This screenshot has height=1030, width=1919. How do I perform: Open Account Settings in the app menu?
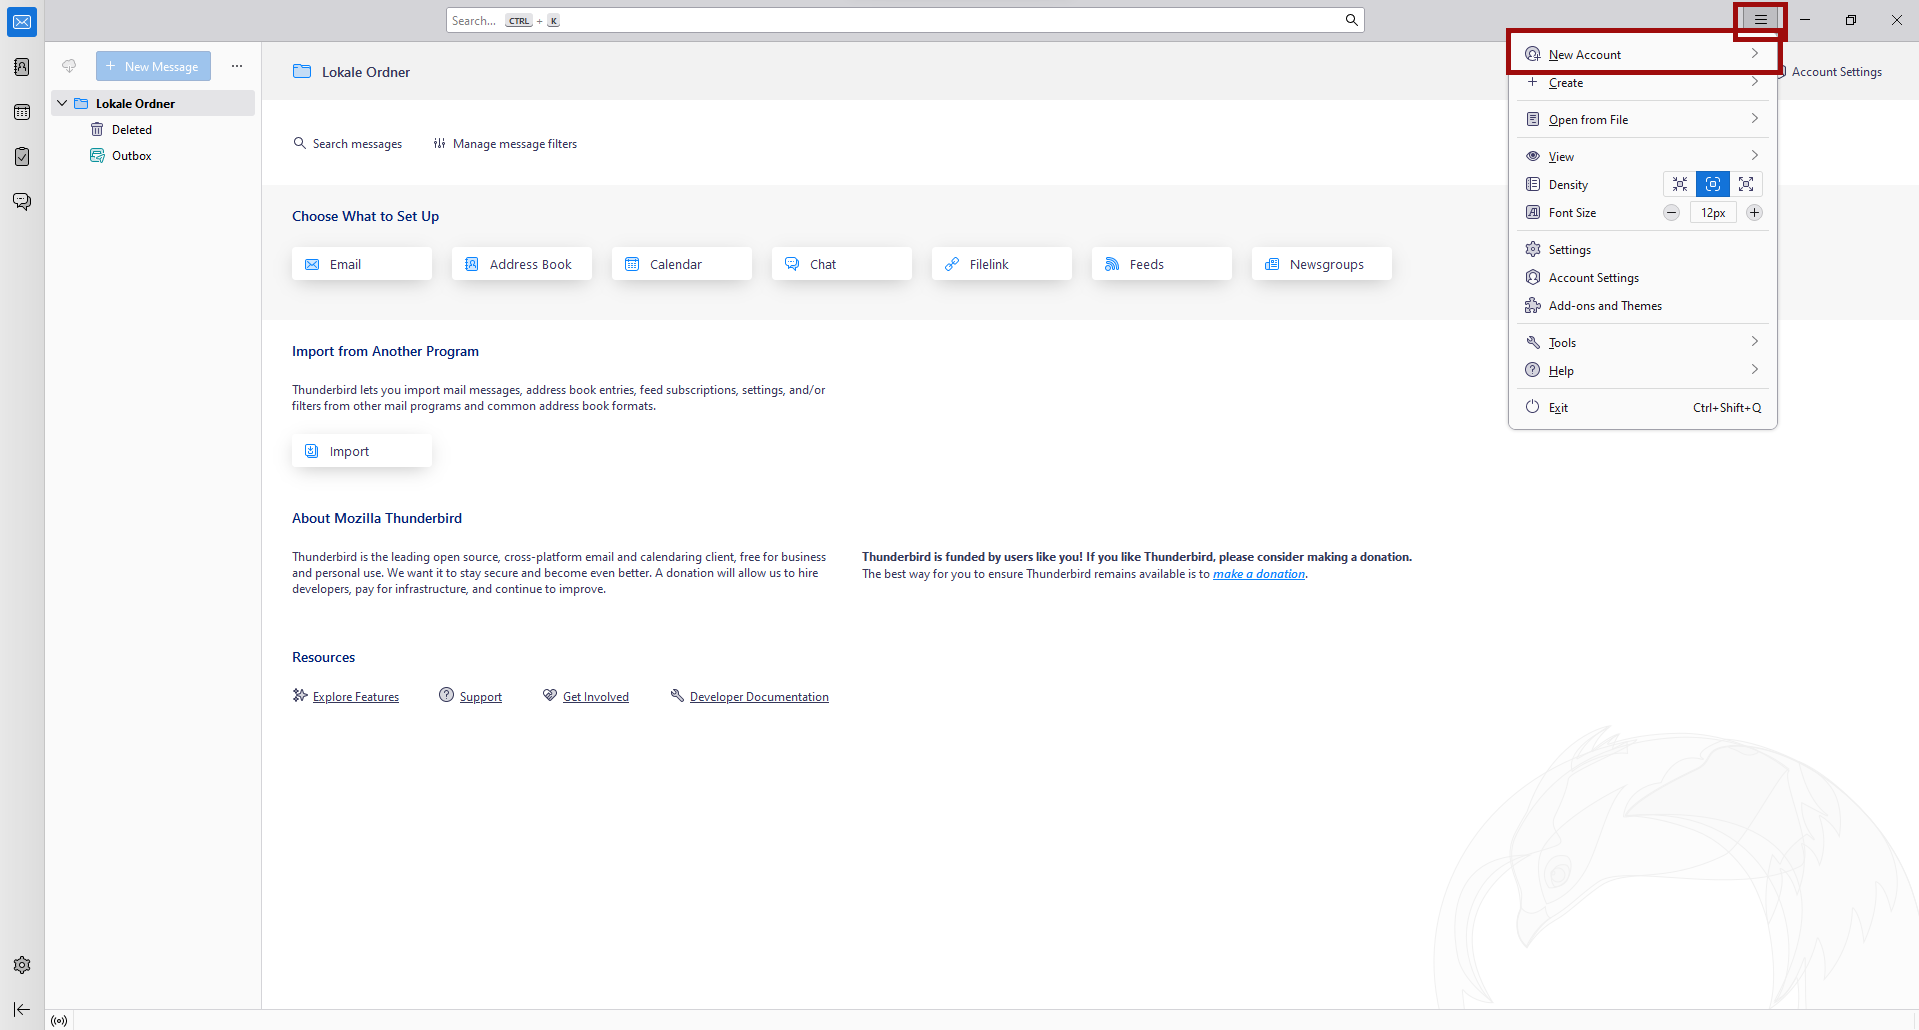pyautogui.click(x=1642, y=278)
